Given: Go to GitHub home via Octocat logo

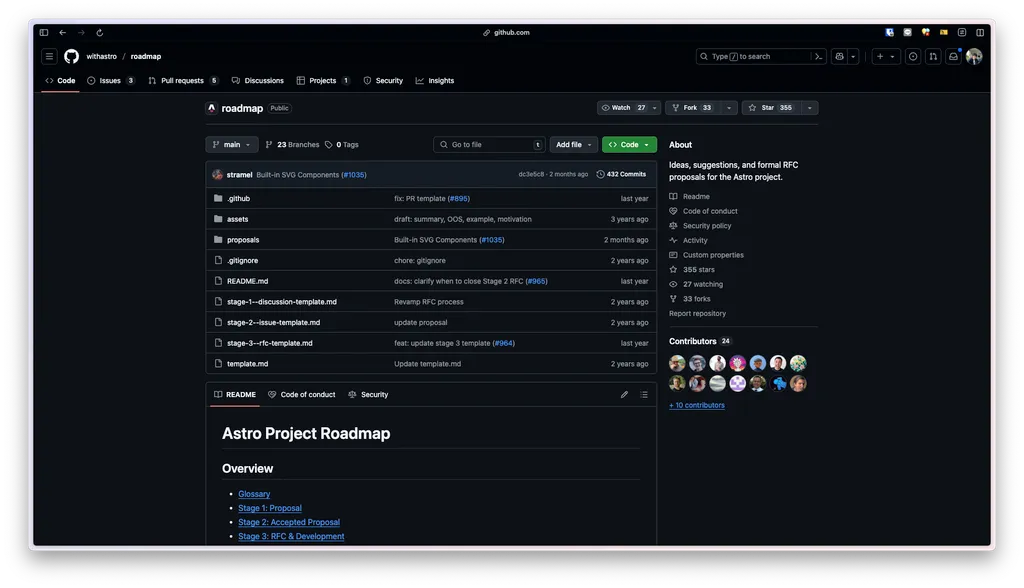Looking at the screenshot, I should click(71, 56).
